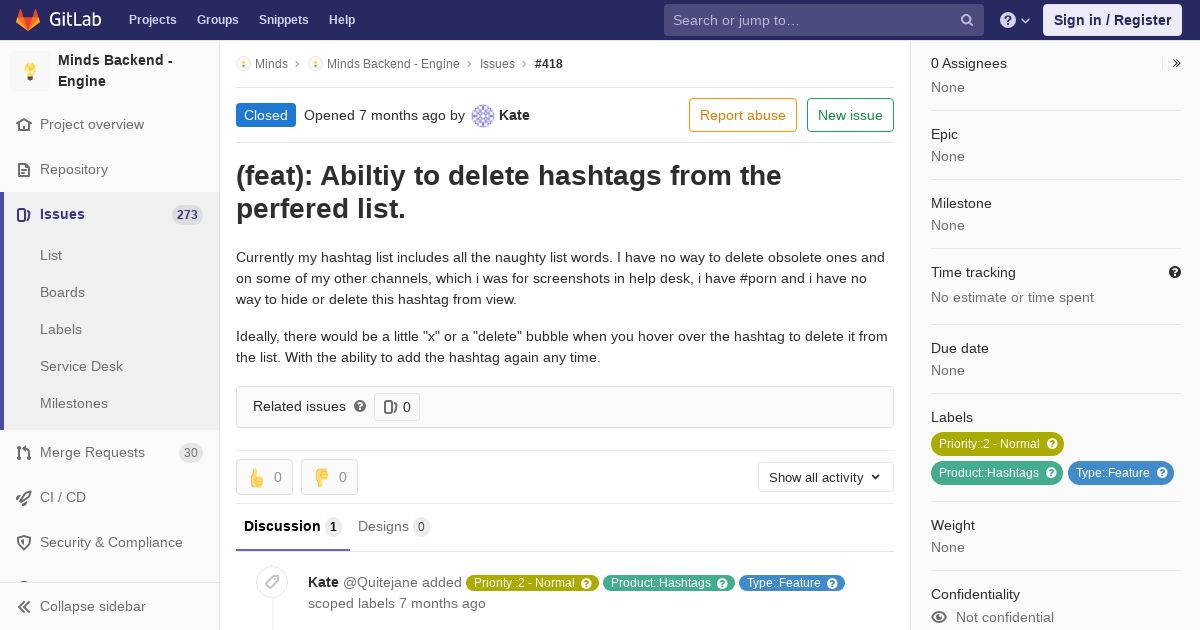Click Collapse sidebar text
The height and width of the screenshot is (630, 1200).
(x=93, y=607)
